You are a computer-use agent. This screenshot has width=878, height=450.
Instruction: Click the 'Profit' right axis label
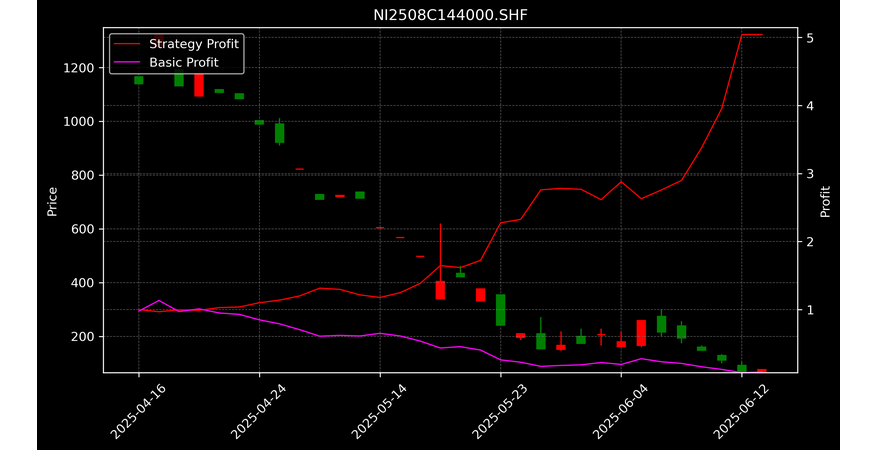click(x=825, y=201)
